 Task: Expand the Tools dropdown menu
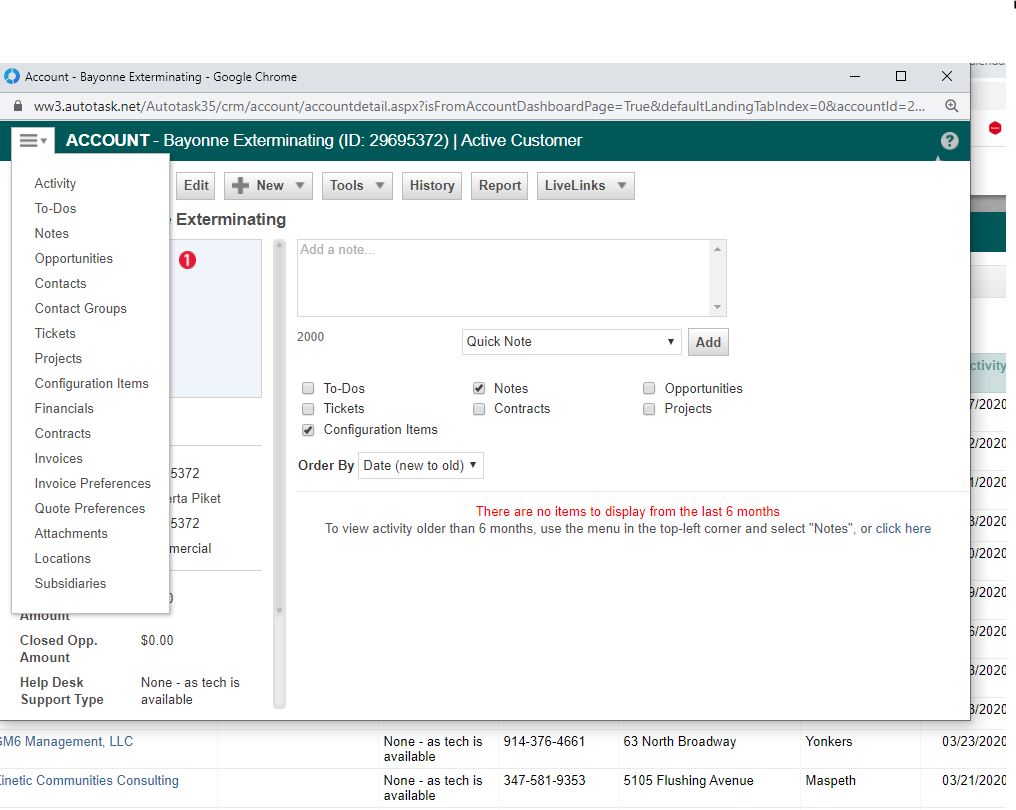pos(357,186)
